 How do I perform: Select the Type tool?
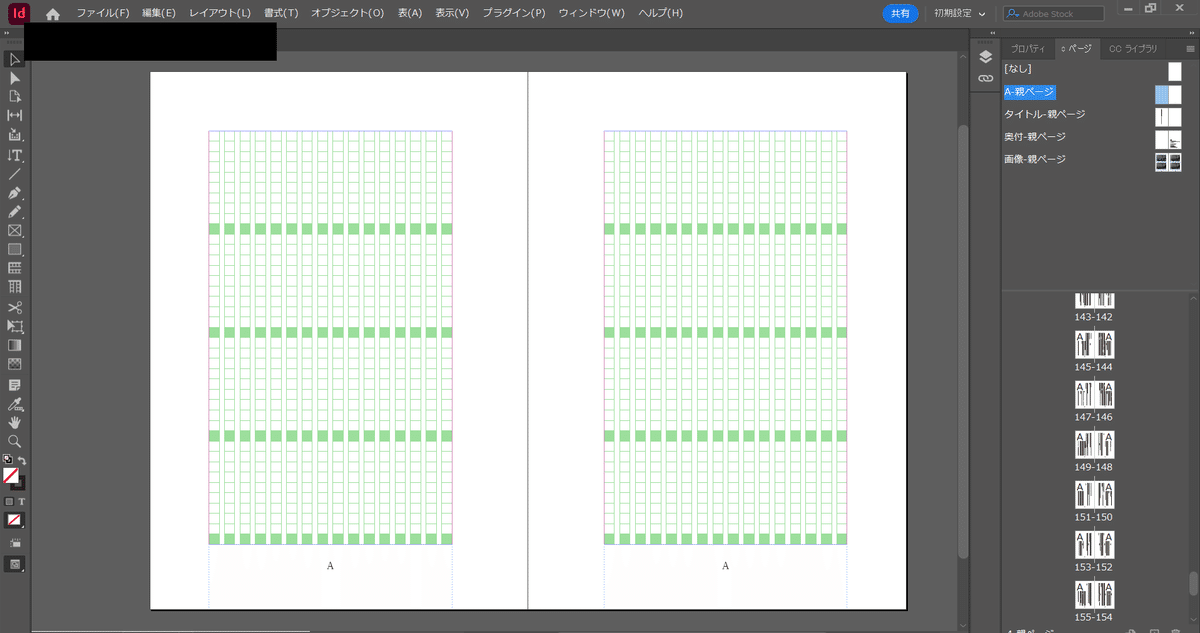click(x=15, y=155)
